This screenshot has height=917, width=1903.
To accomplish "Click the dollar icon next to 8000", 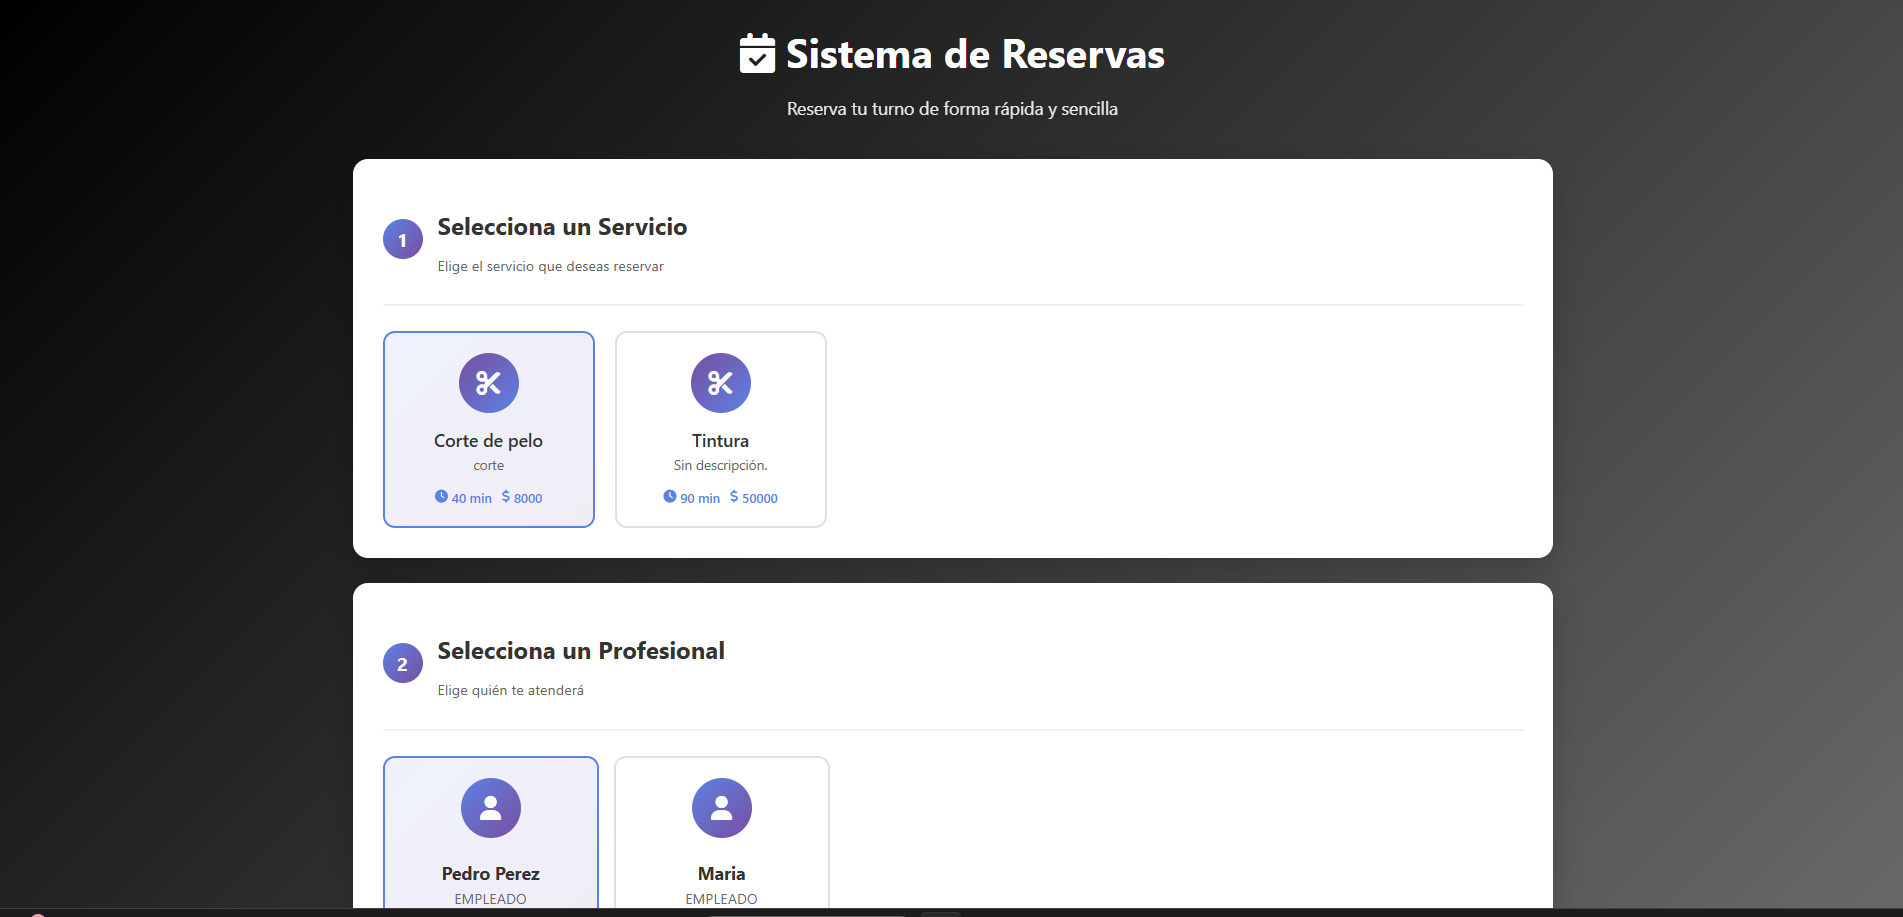I will point(505,496).
